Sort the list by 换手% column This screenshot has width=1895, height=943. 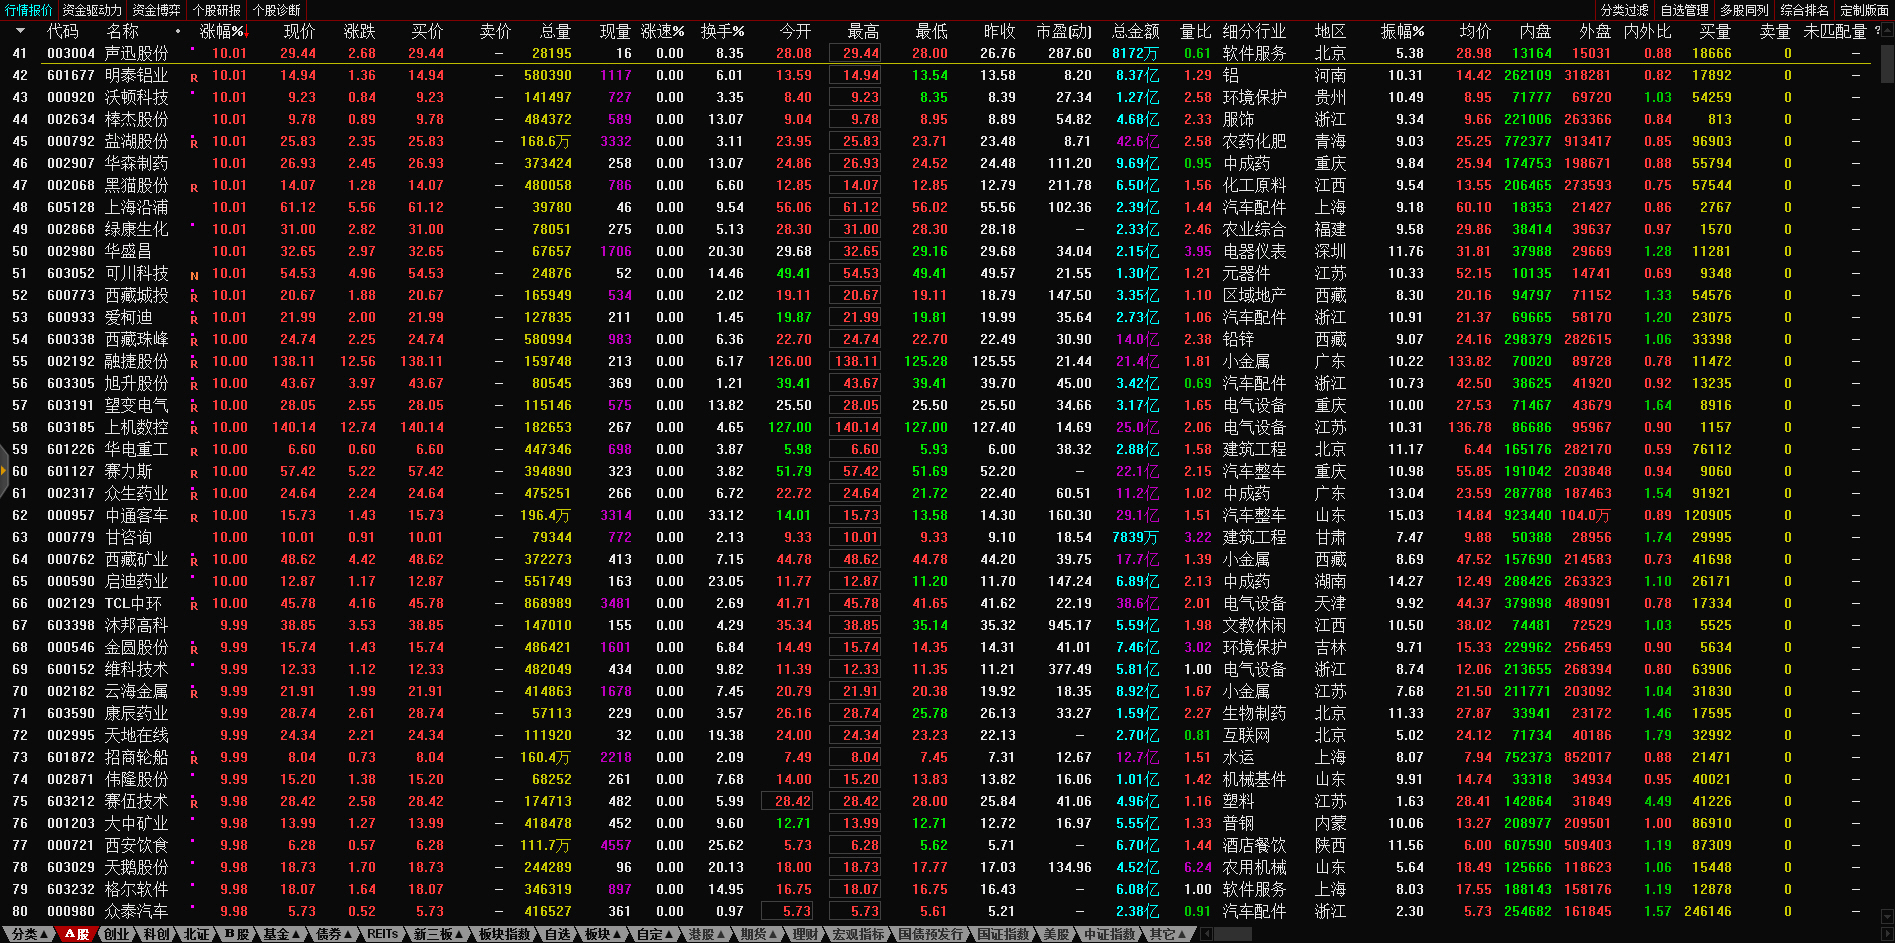721,31
